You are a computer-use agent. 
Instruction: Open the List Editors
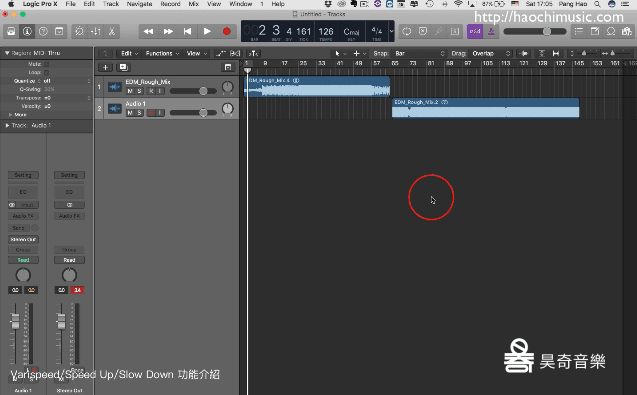tap(579, 31)
